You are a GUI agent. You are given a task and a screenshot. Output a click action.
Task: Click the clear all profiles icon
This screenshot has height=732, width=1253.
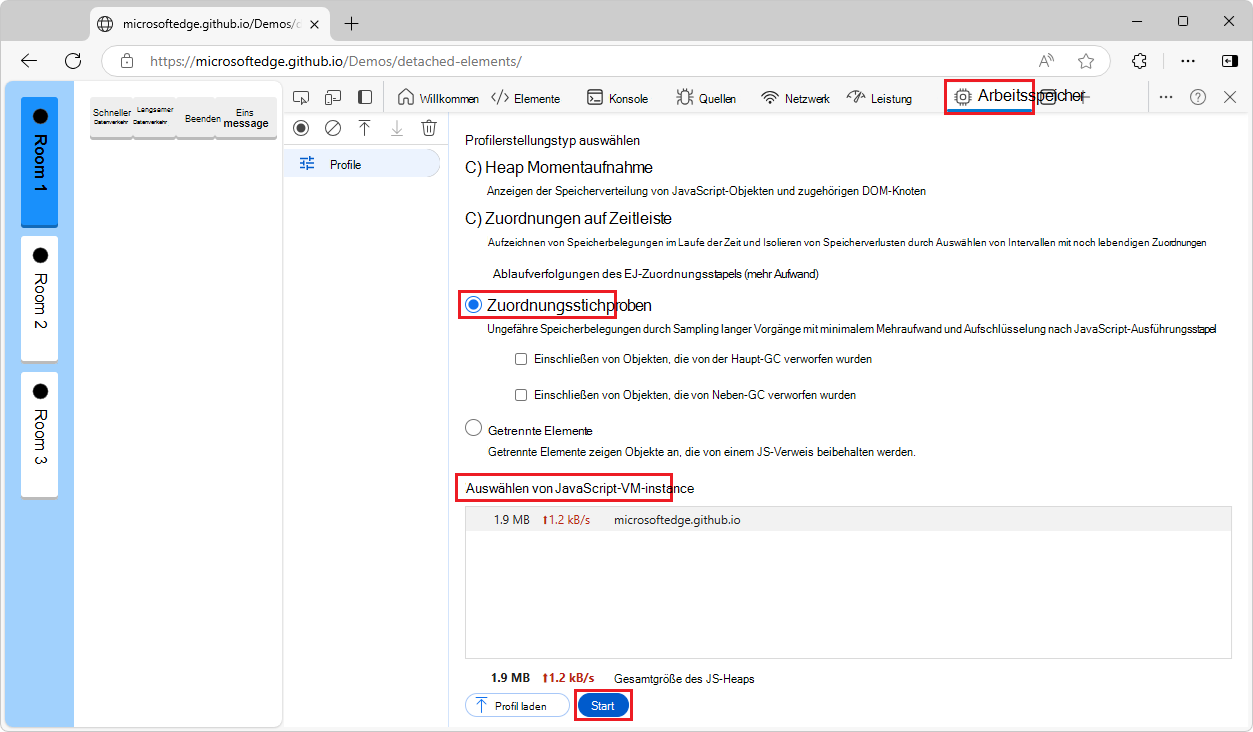(x=332, y=128)
